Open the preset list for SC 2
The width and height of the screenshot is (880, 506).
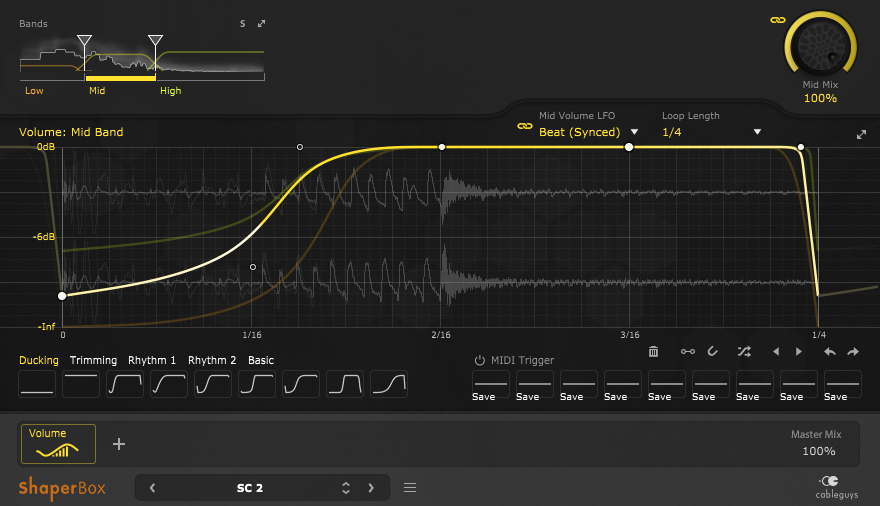pyautogui.click(x=410, y=488)
